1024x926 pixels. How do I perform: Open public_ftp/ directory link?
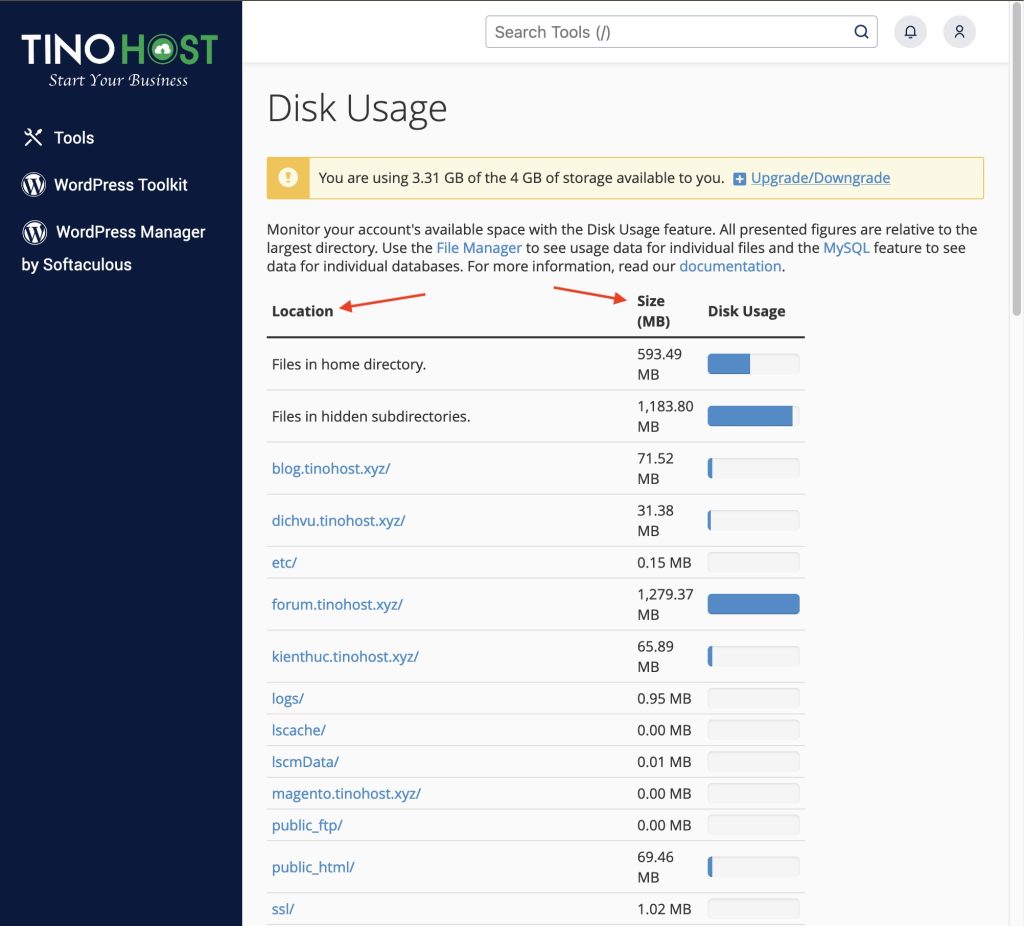click(x=307, y=825)
